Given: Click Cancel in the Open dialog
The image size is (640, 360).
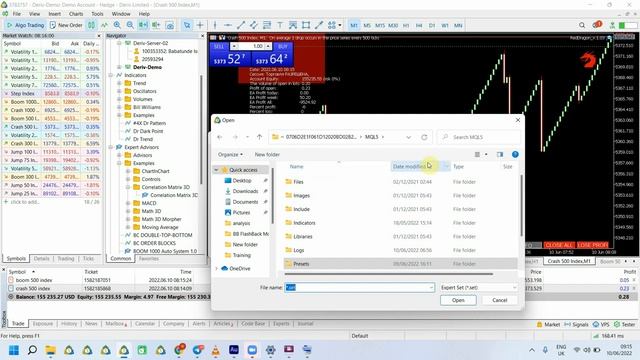Looking at the screenshot, I should pos(500,300).
